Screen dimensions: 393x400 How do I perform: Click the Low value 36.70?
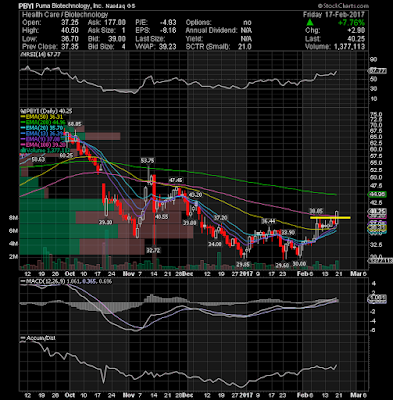pos(71,39)
